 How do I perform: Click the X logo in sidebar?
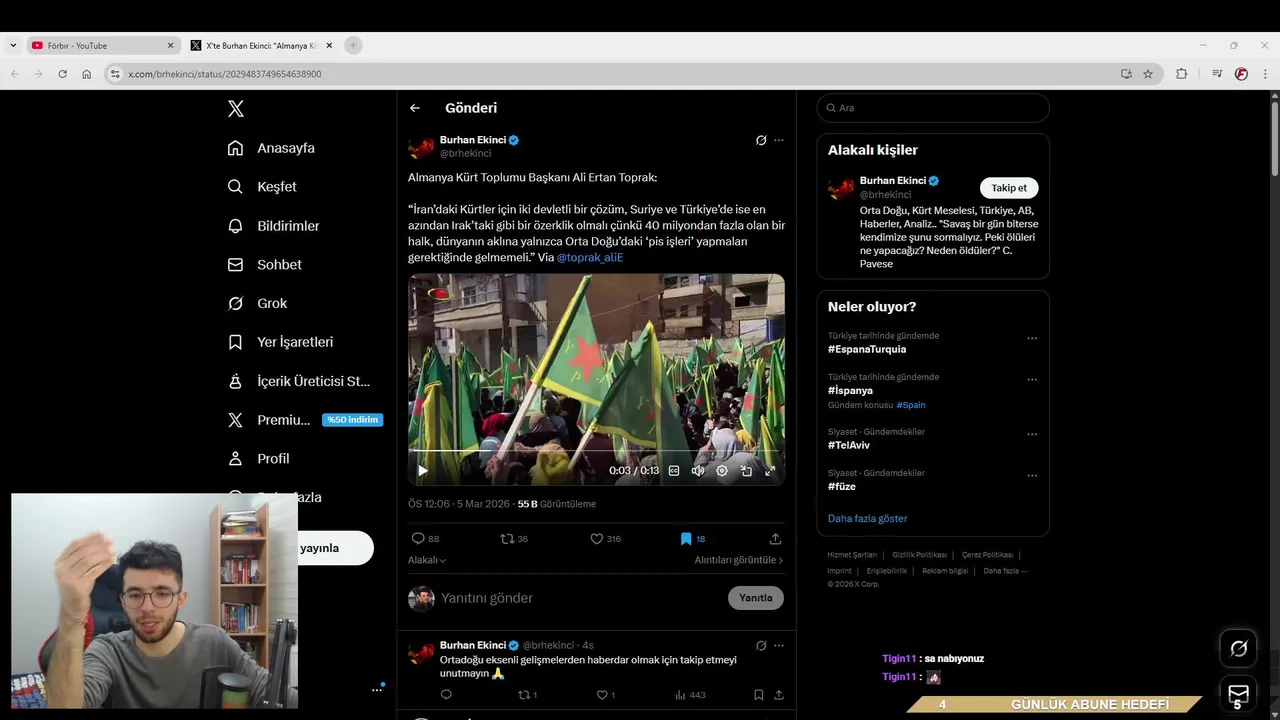tap(235, 109)
